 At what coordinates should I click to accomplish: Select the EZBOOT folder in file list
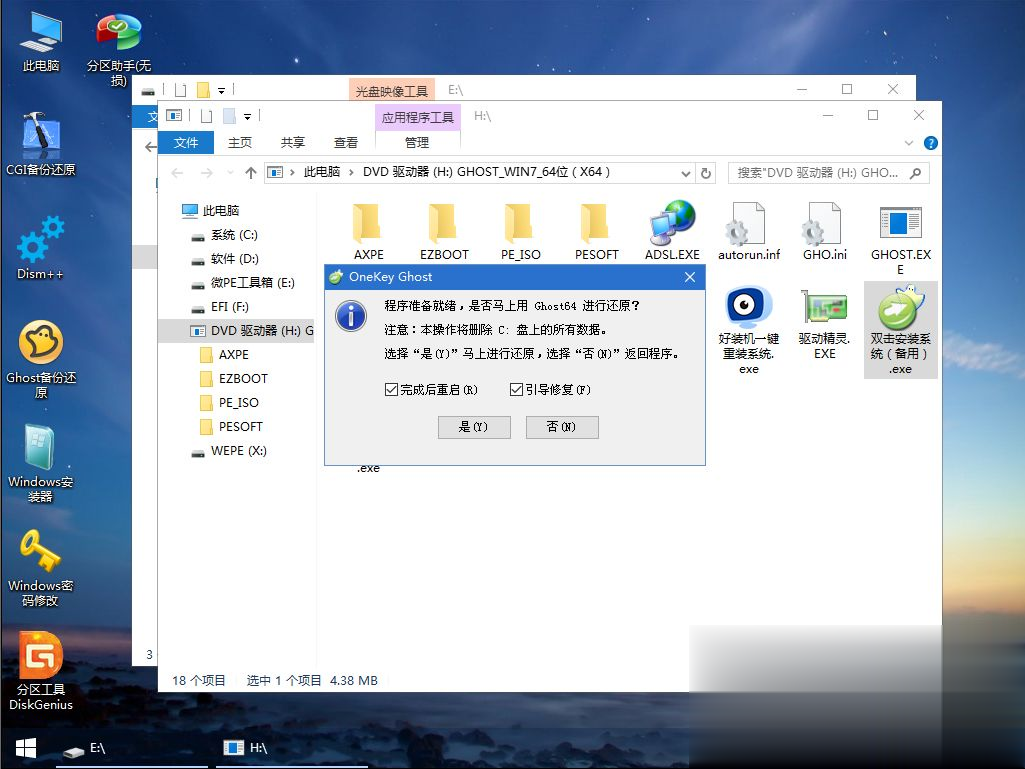point(444,231)
